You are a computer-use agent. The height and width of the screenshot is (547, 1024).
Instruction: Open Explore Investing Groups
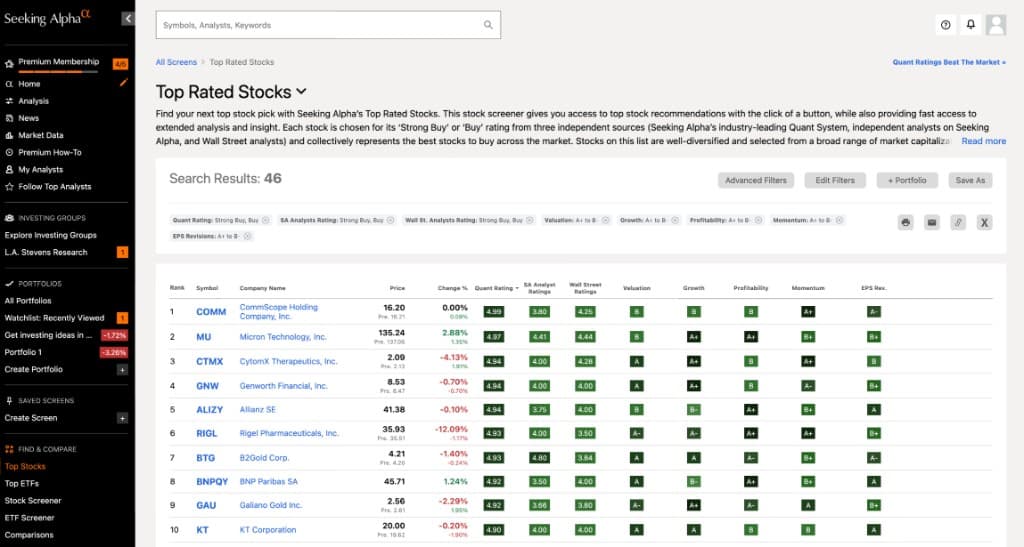coord(50,235)
